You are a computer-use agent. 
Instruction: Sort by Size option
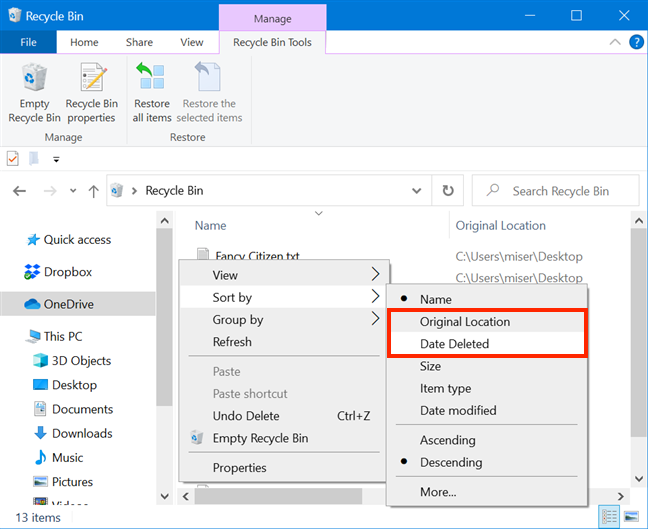pos(487,366)
